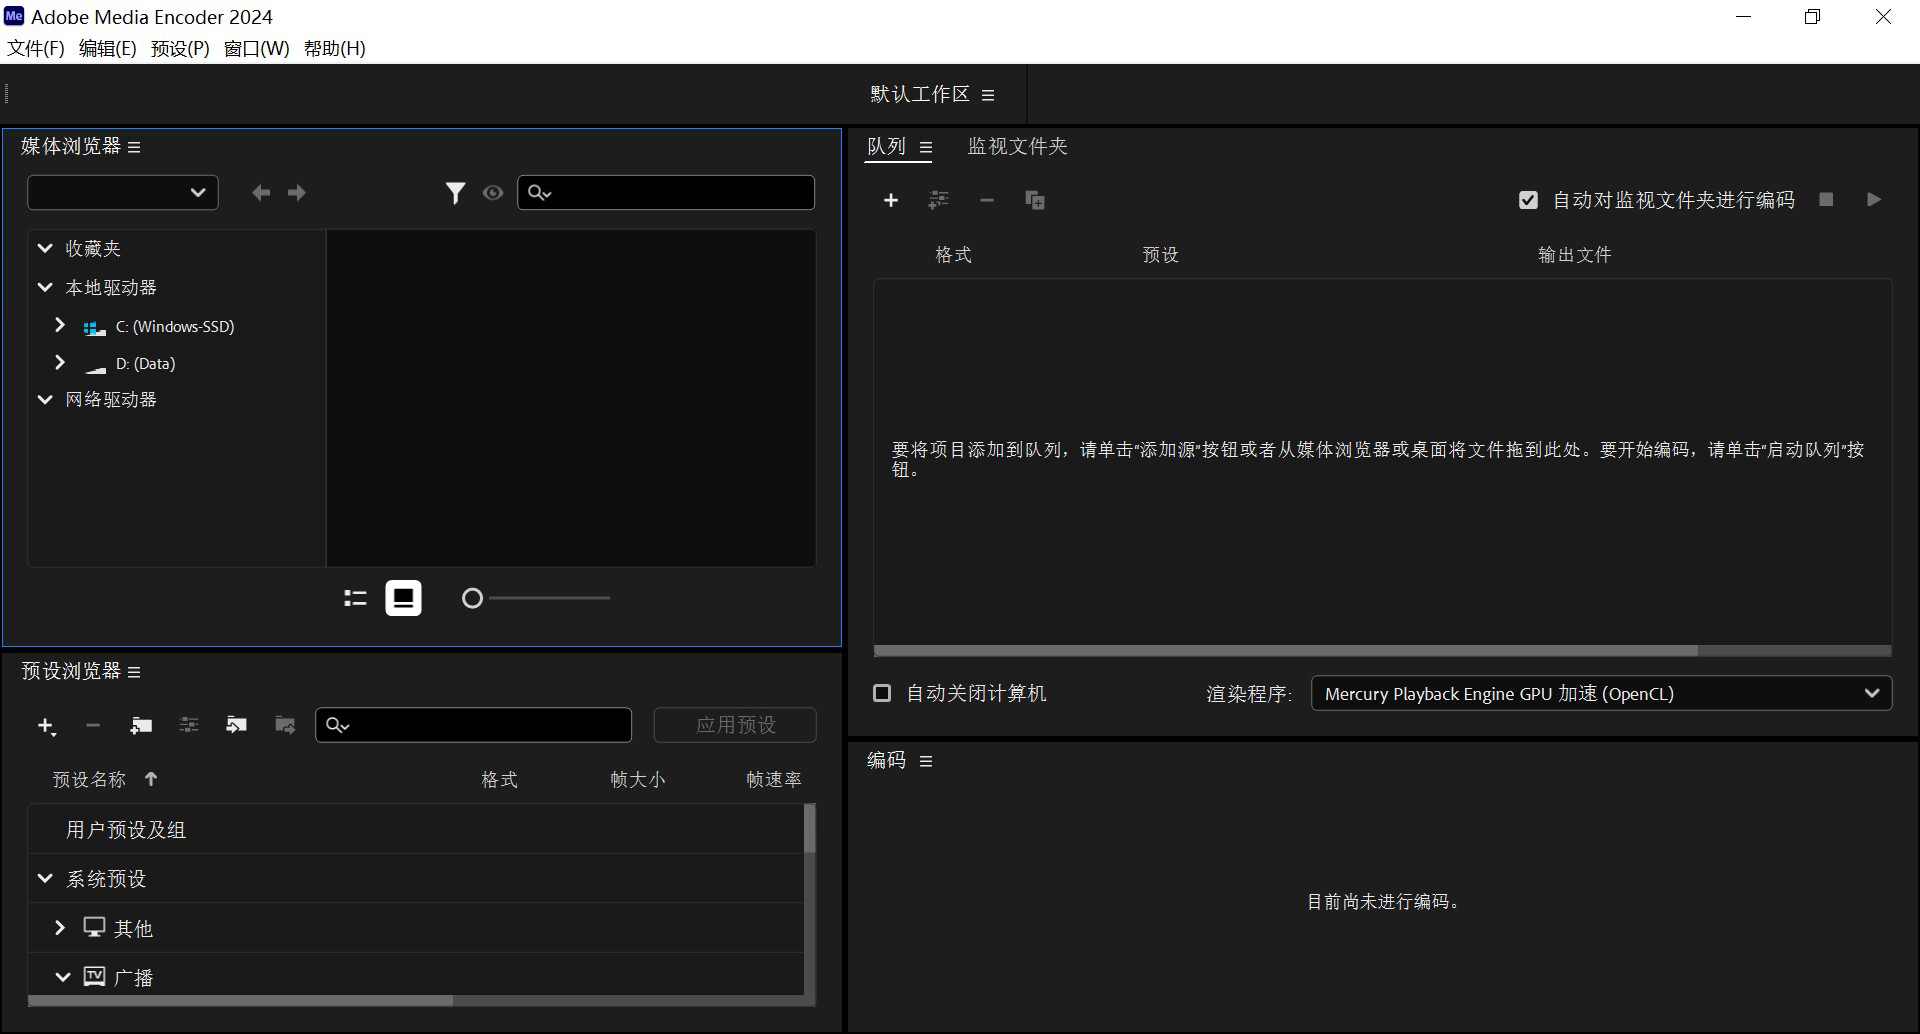The width and height of the screenshot is (1920, 1034).
Task: Click the Preset Browser search input field
Action: coord(473,725)
